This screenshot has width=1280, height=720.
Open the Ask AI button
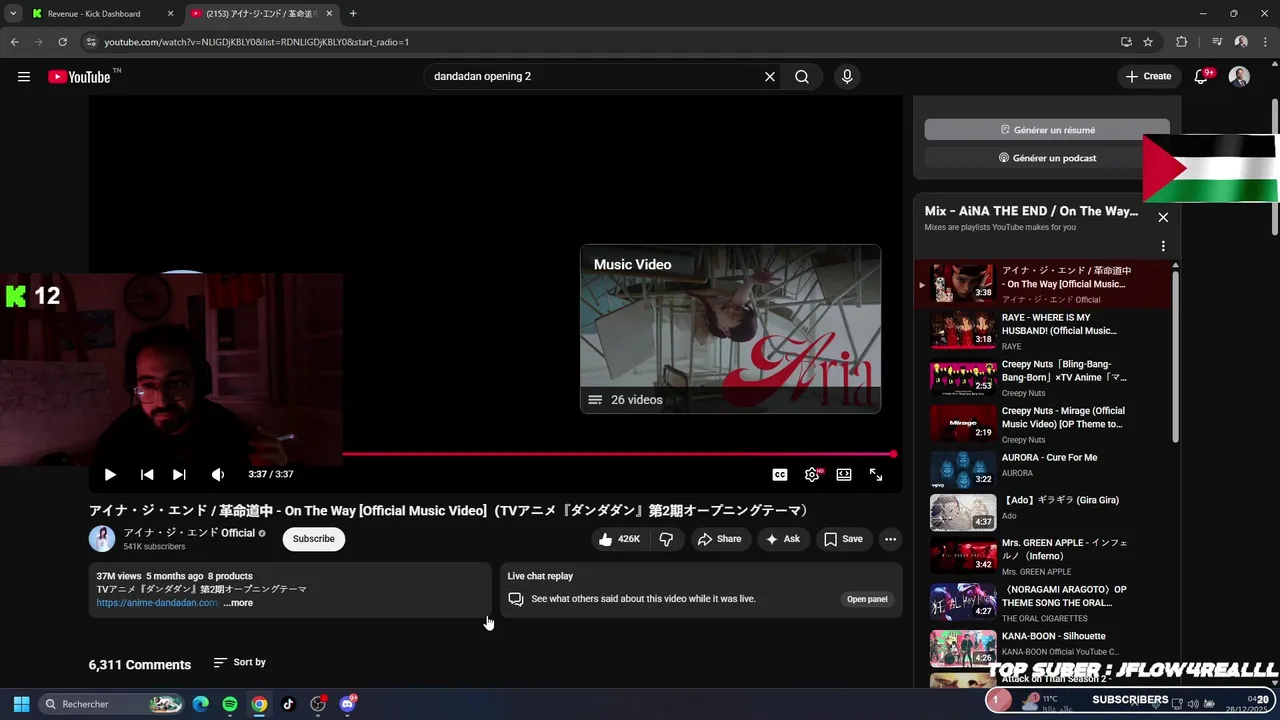[782, 539]
